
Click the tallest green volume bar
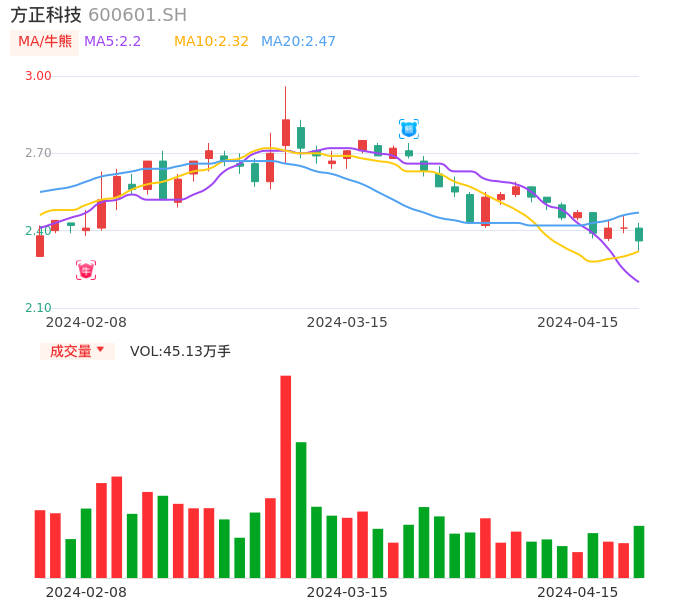pyautogui.click(x=301, y=510)
